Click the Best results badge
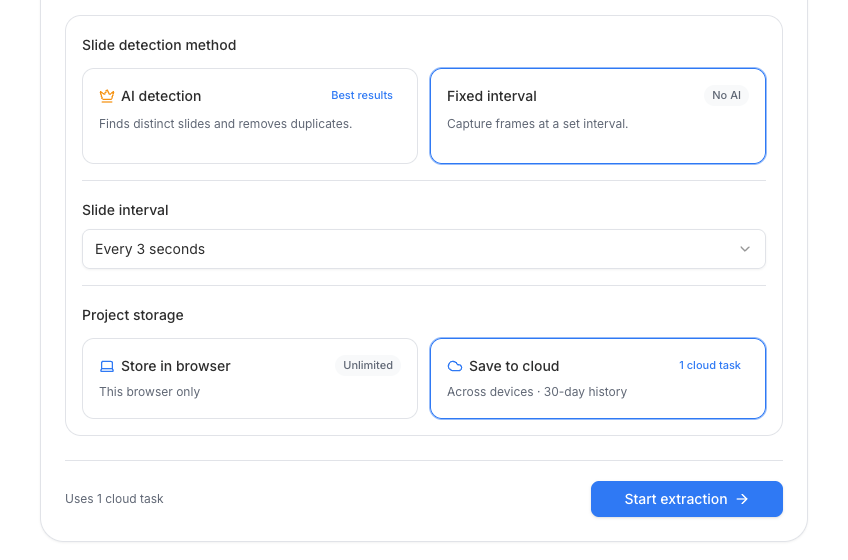 pyautogui.click(x=362, y=95)
